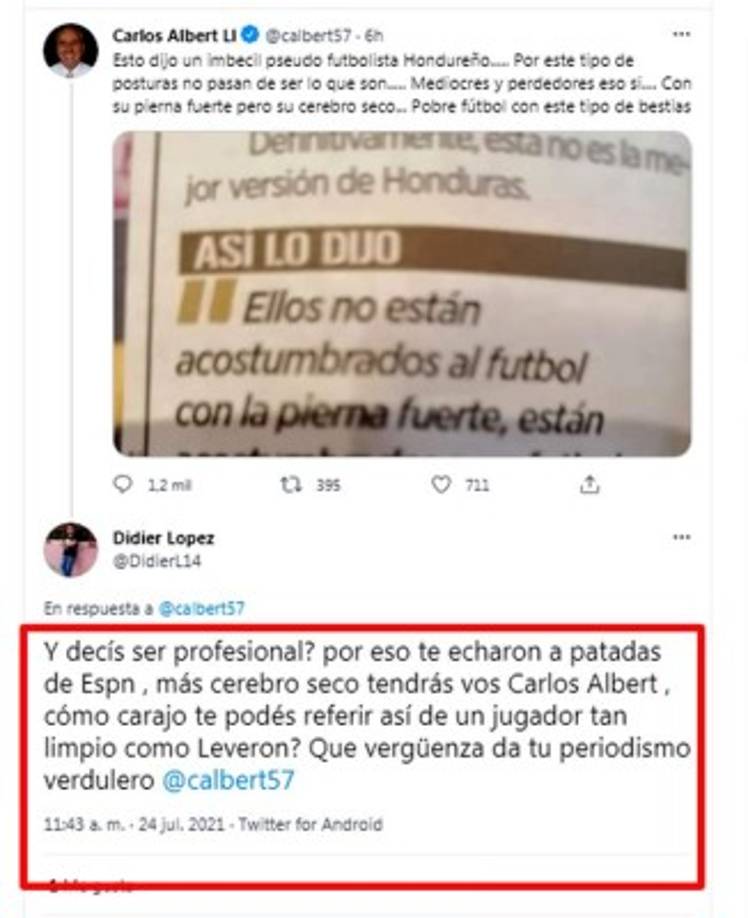Click the reply text starting Y decís ser profesional
748x918 pixels.
pos(367,716)
